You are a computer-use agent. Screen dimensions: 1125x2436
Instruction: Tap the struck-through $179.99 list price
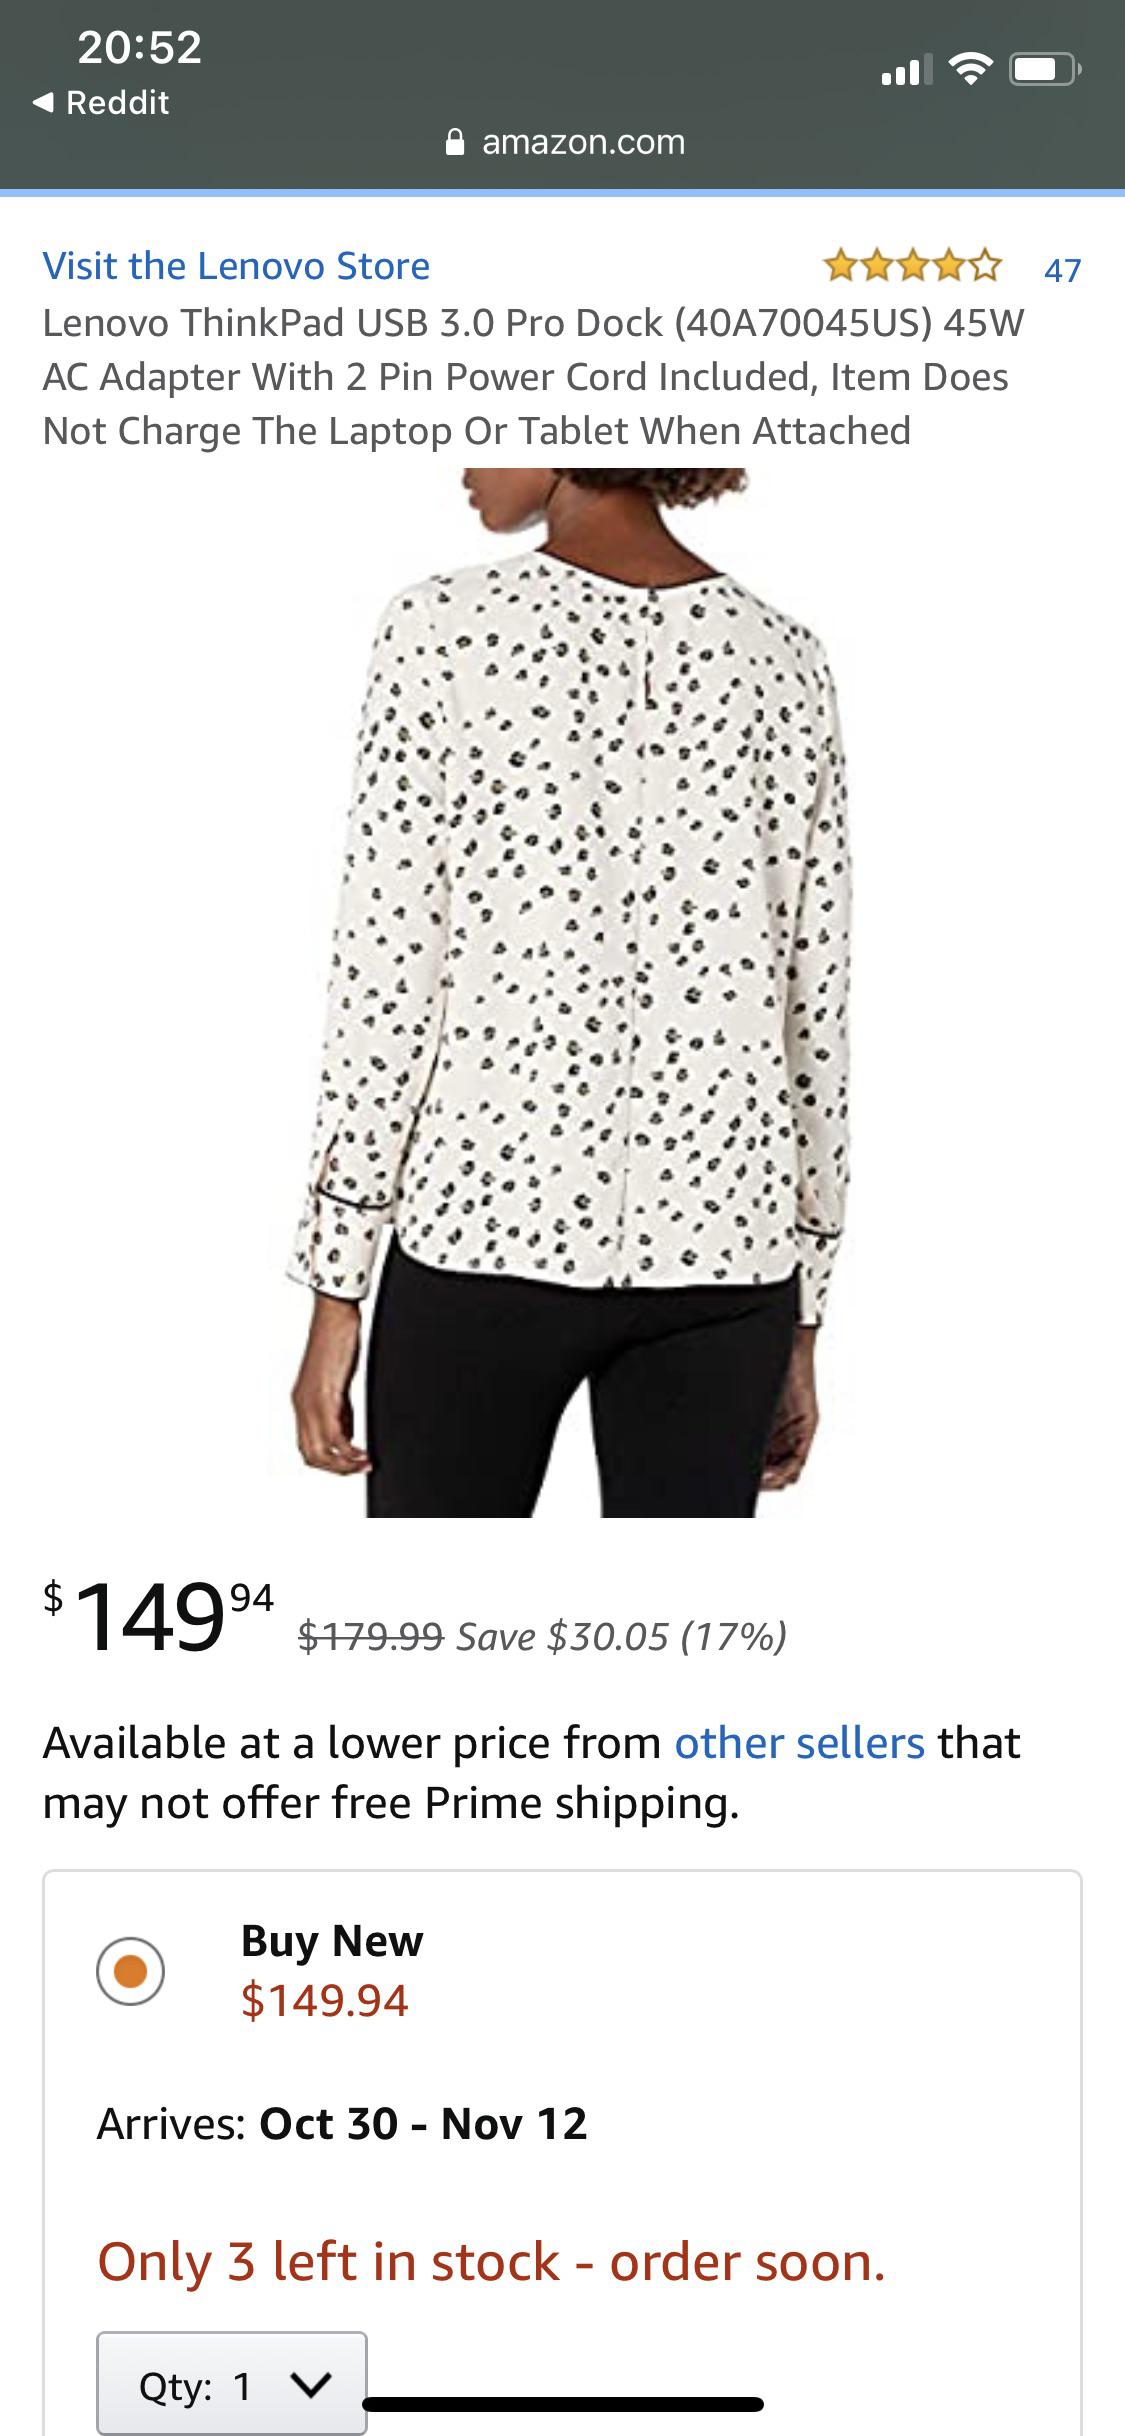click(x=371, y=1636)
